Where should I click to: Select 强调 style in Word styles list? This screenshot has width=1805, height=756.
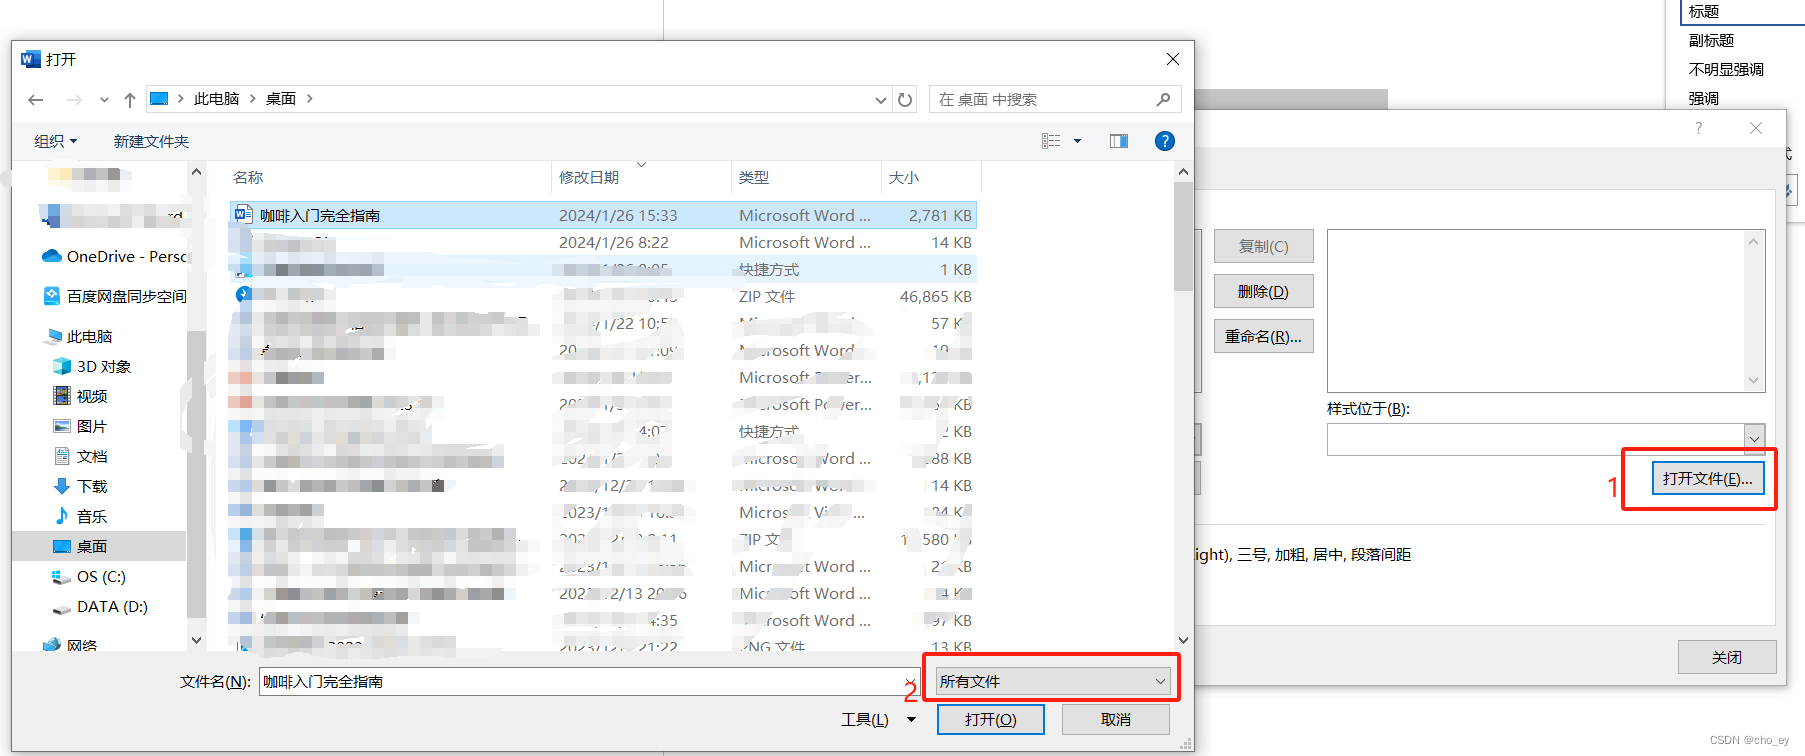[1704, 99]
